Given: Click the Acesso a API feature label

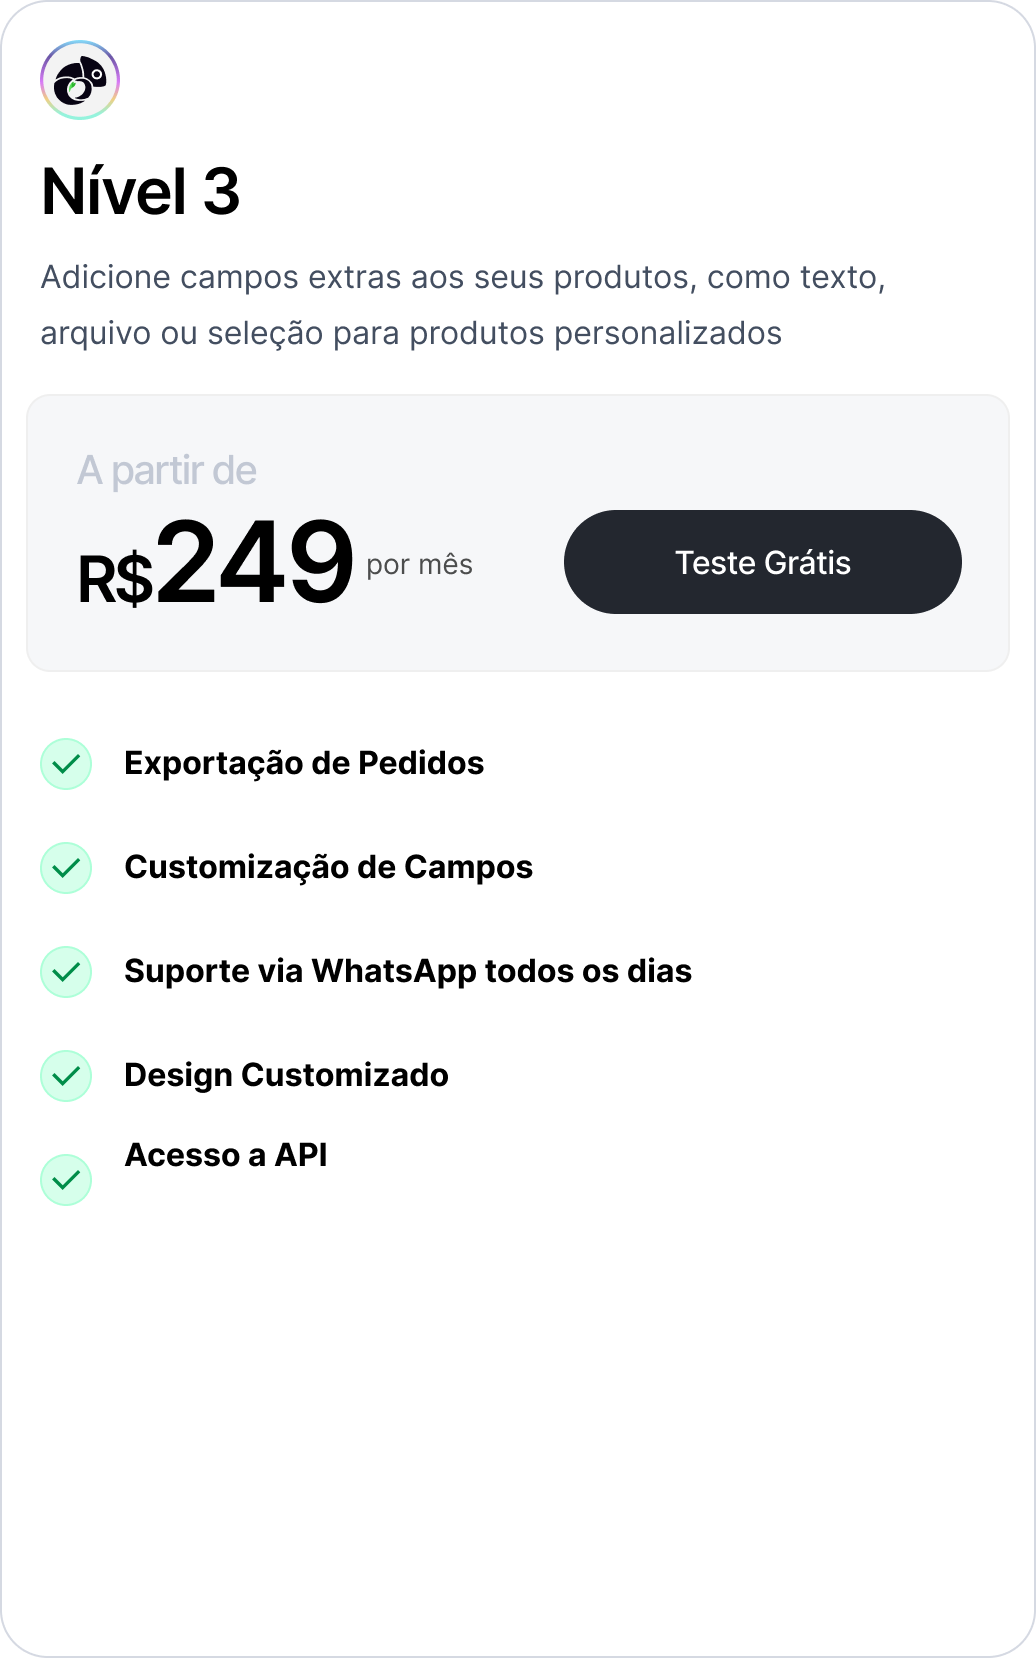Looking at the screenshot, I should pyautogui.click(x=226, y=1155).
